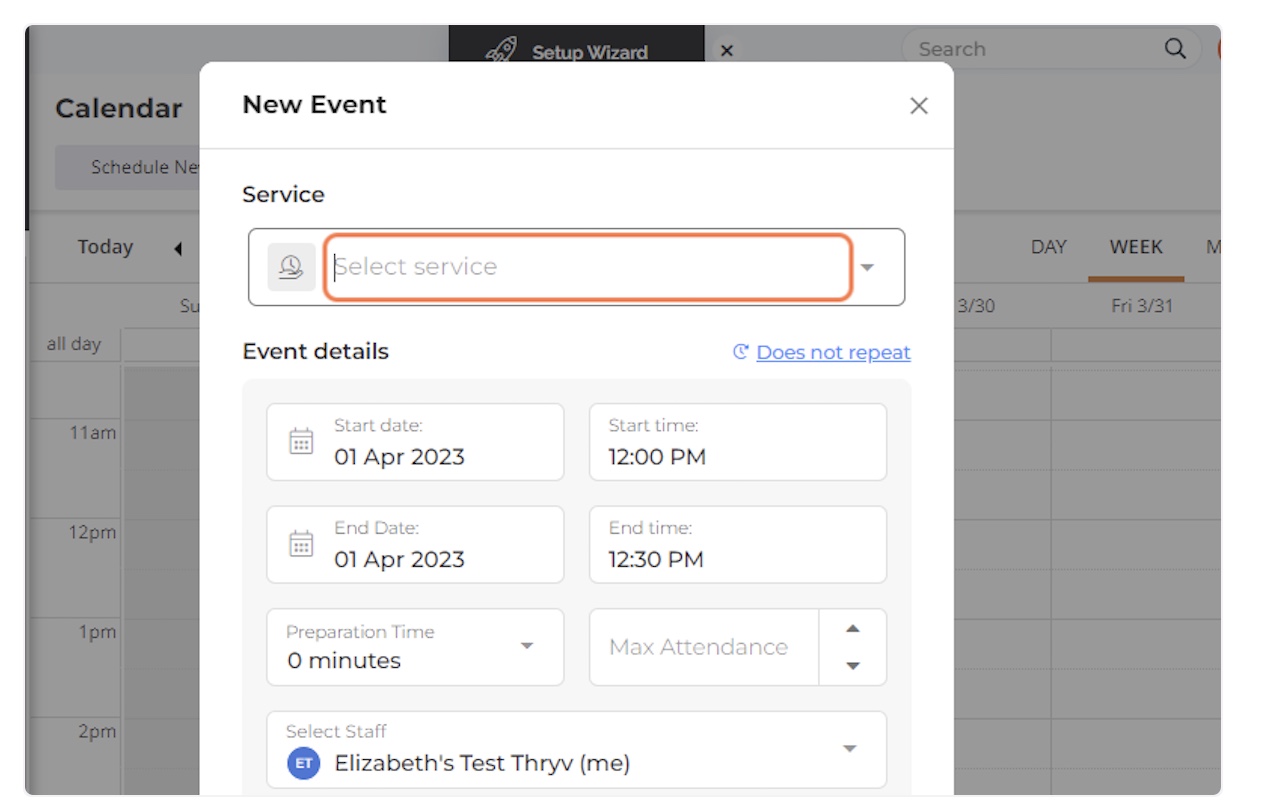Switch to the DAY calendar view
Viewport: 1268px width, 812px height.
[x=1048, y=247]
